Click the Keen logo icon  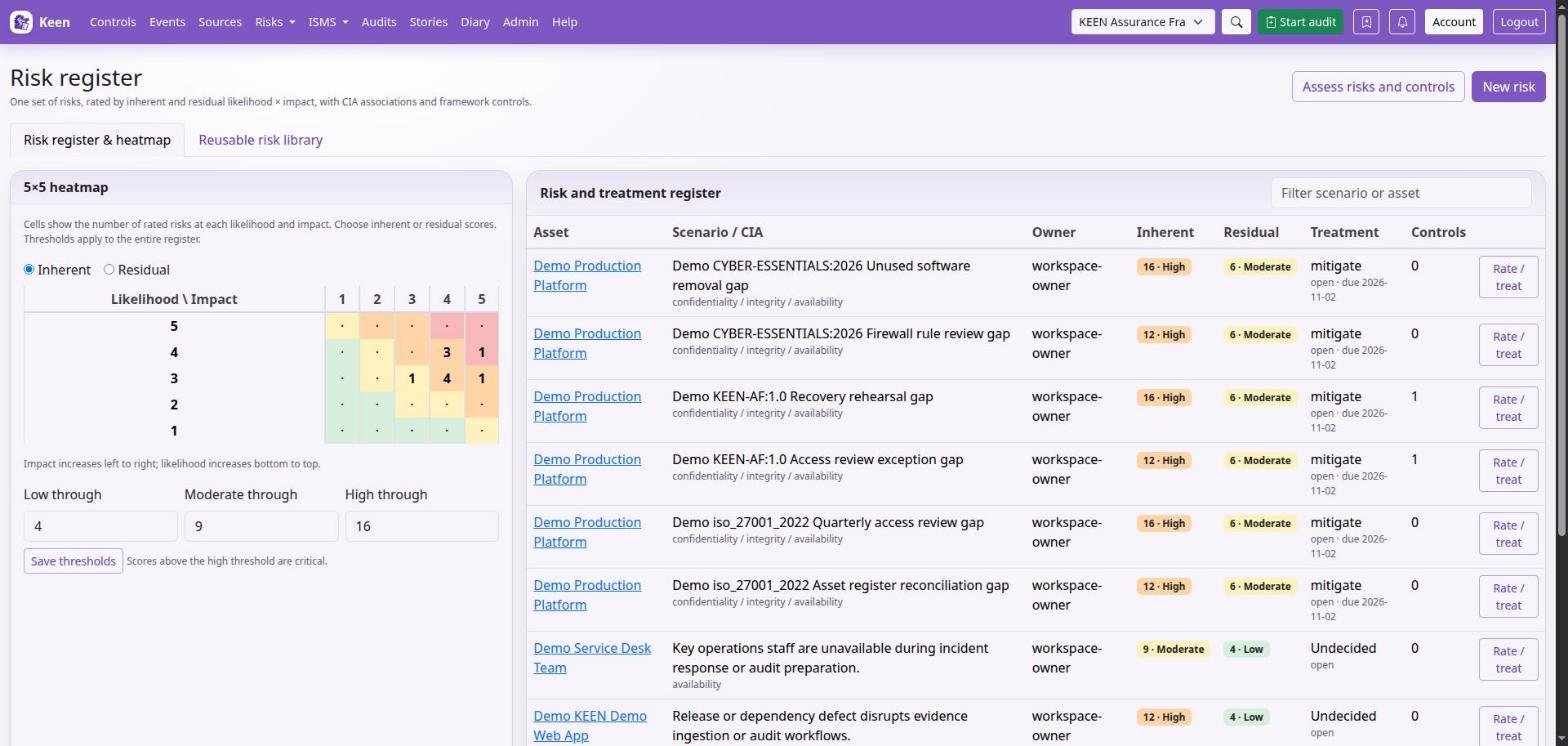(x=21, y=22)
